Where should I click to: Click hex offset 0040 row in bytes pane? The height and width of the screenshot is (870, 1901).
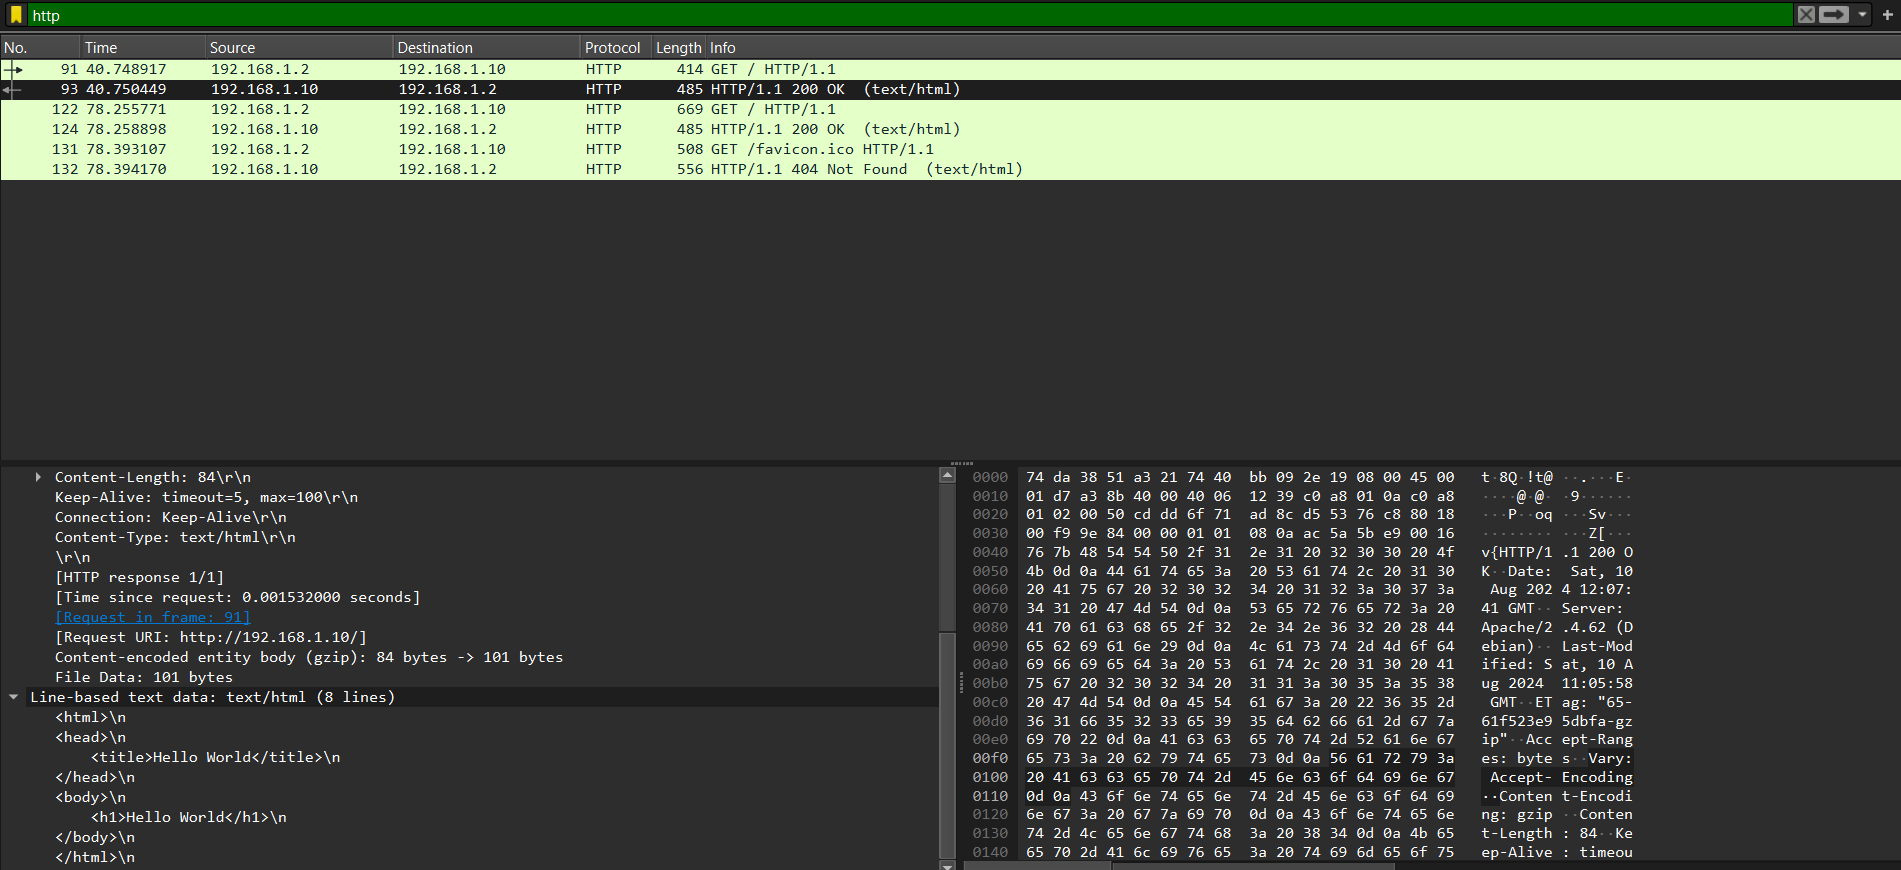990,552
